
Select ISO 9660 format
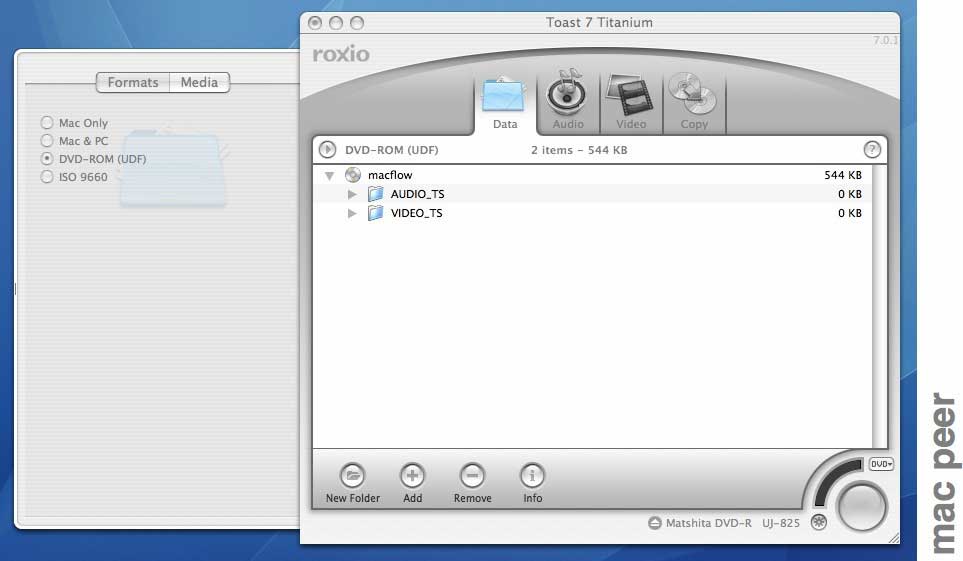click(x=47, y=177)
